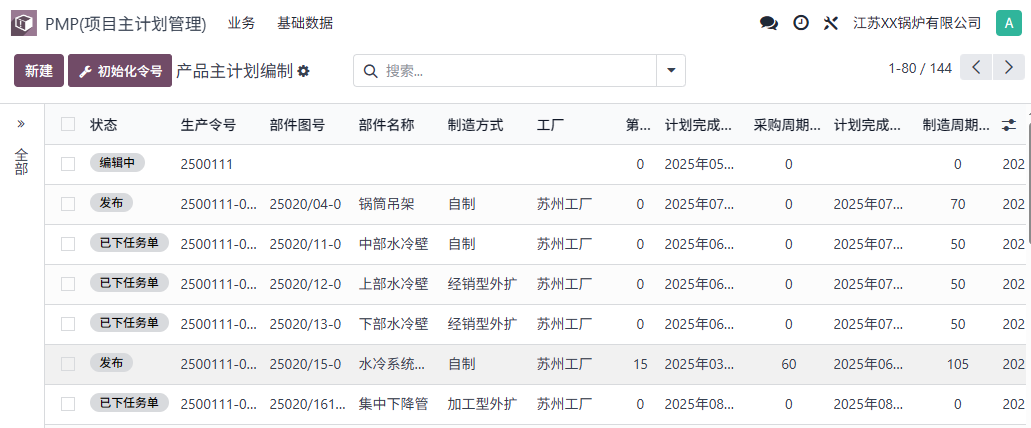Screen dimensions: 1031x428
Task: Open the 基础数据 menu
Action: pyautogui.click(x=305, y=23)
